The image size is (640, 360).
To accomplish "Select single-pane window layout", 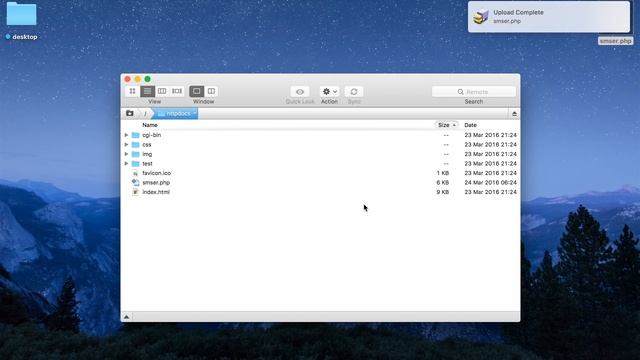I will (196, 91).
